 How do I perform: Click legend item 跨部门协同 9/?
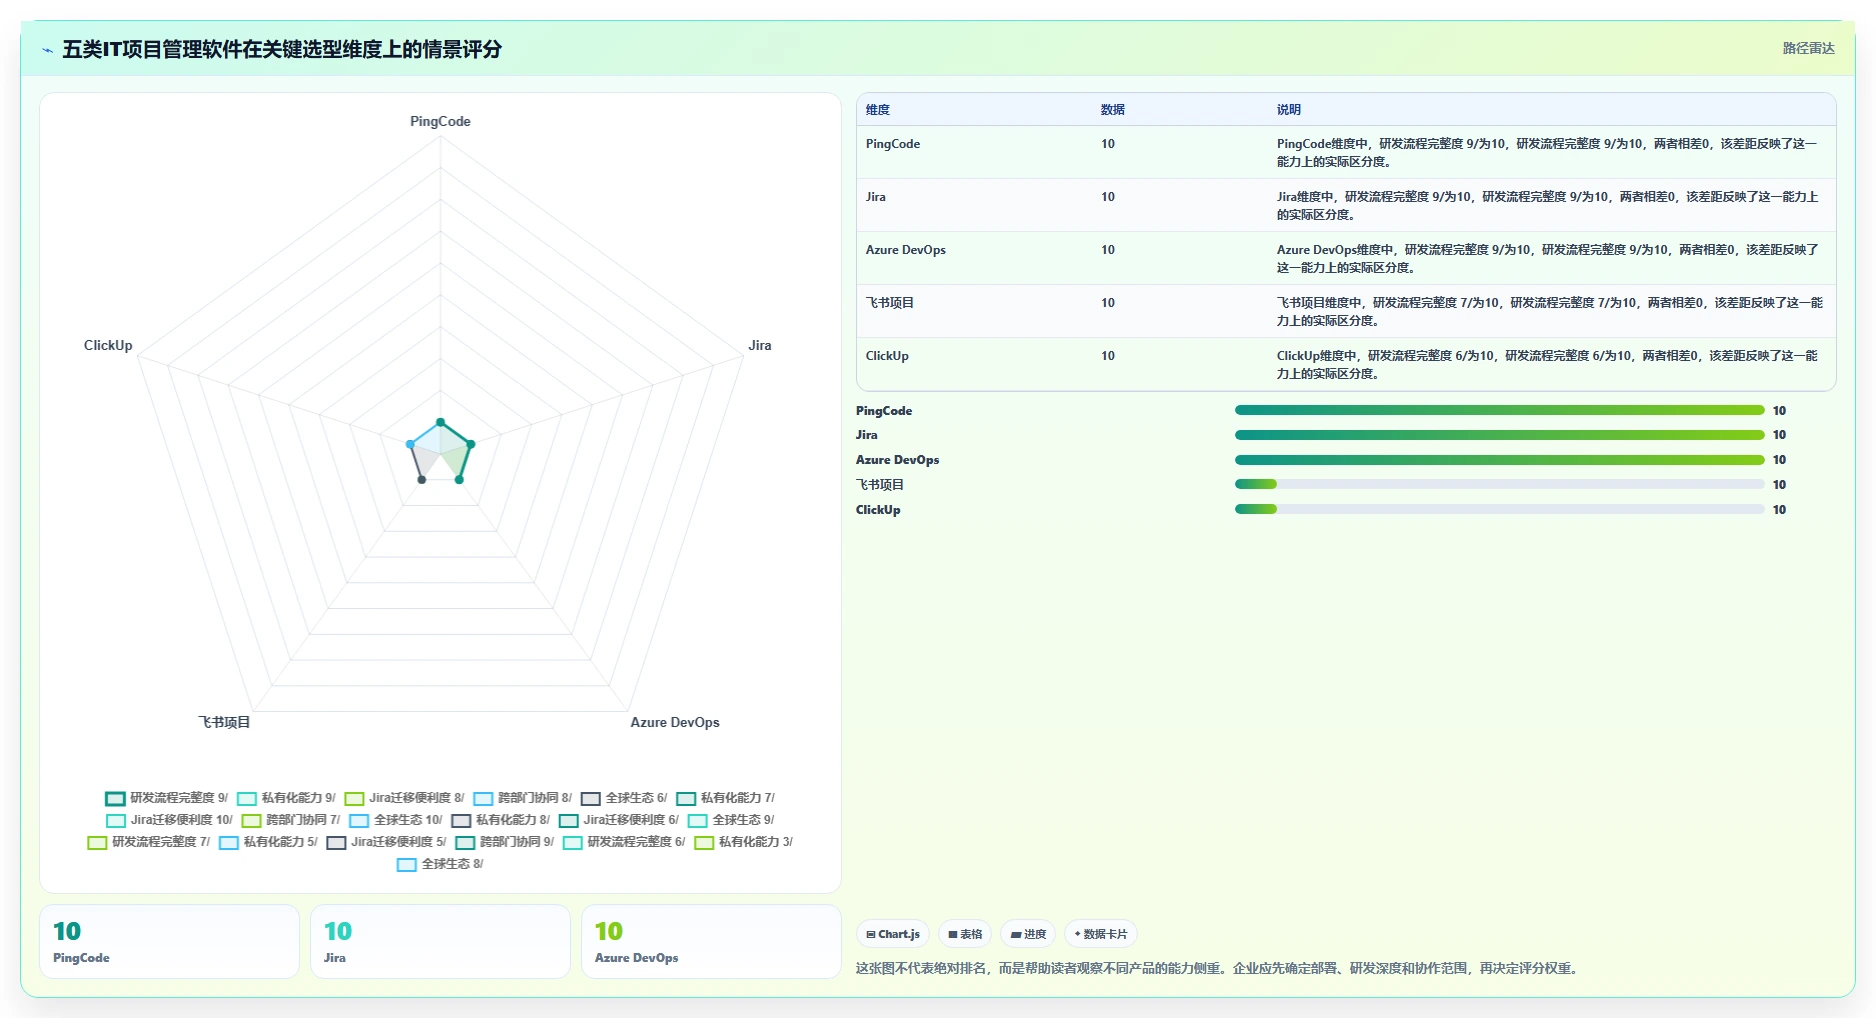[504, 842]
